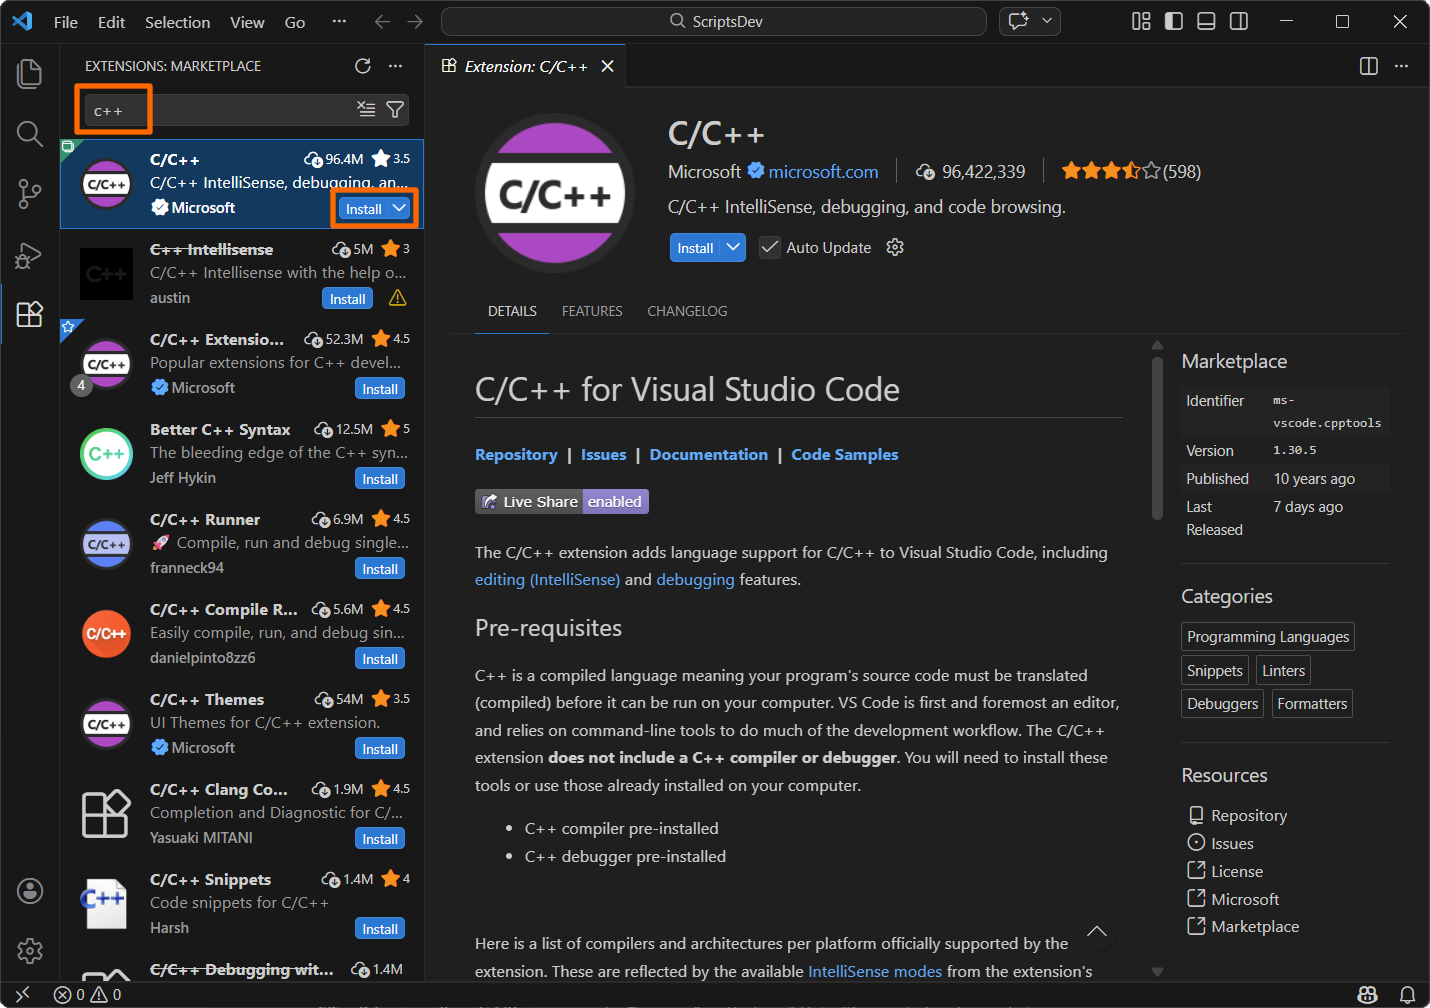Image resolution: width=1430 pixels, height=1008 pixels.
Task: Select C/C++ Compile Run extension in list
Action: click(242, 633)
